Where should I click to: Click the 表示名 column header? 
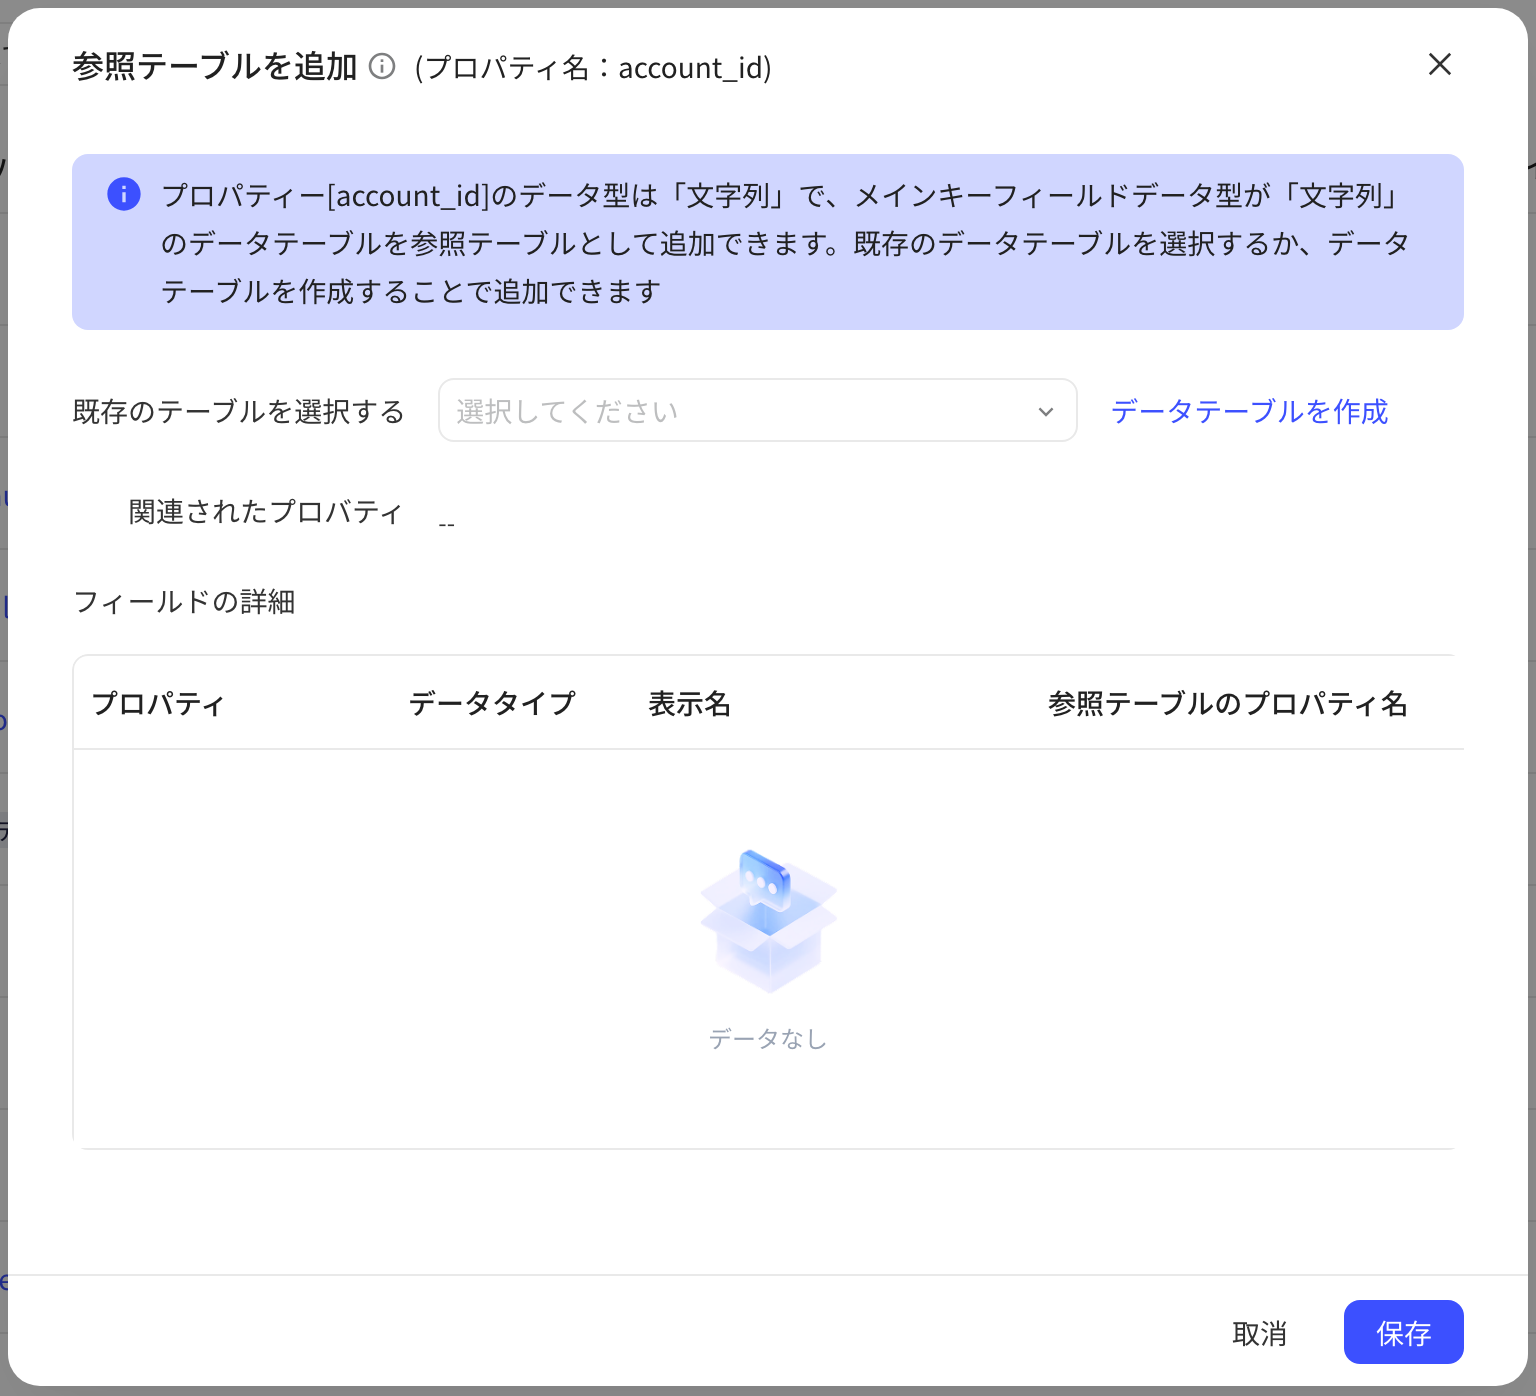689,703
